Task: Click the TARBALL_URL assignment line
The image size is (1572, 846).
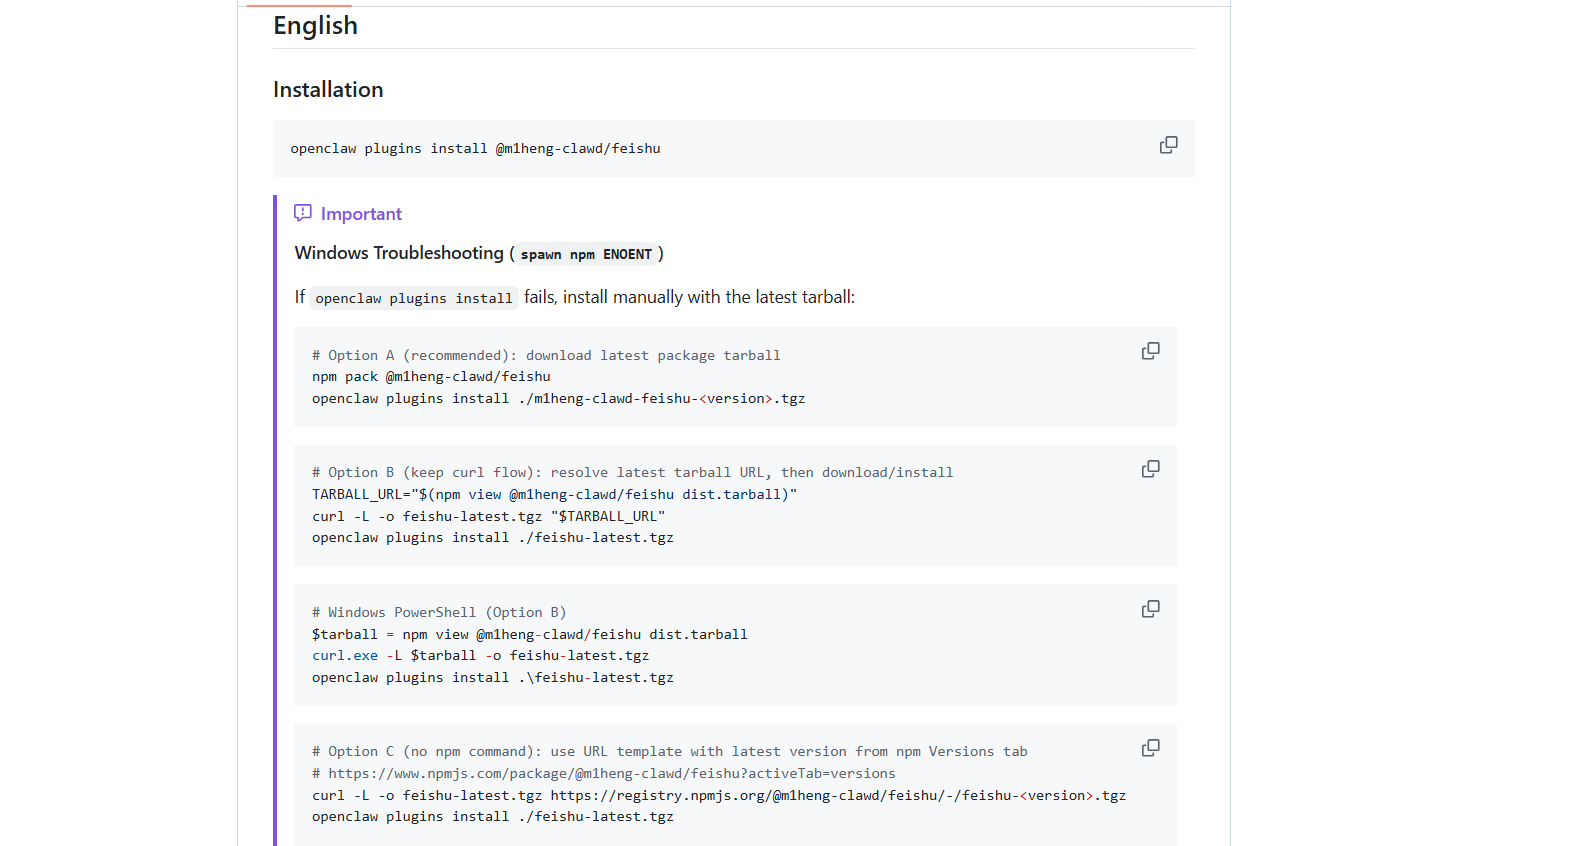Action: (554, 495)
